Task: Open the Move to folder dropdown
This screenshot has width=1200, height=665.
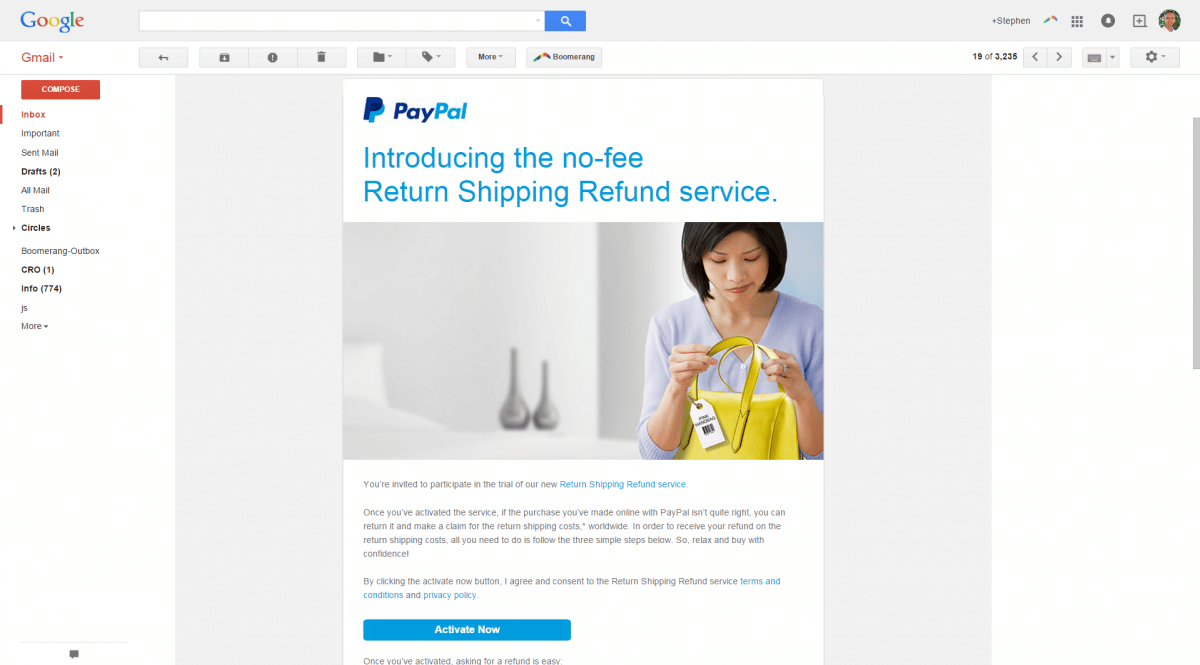Action: click(382, 57)
